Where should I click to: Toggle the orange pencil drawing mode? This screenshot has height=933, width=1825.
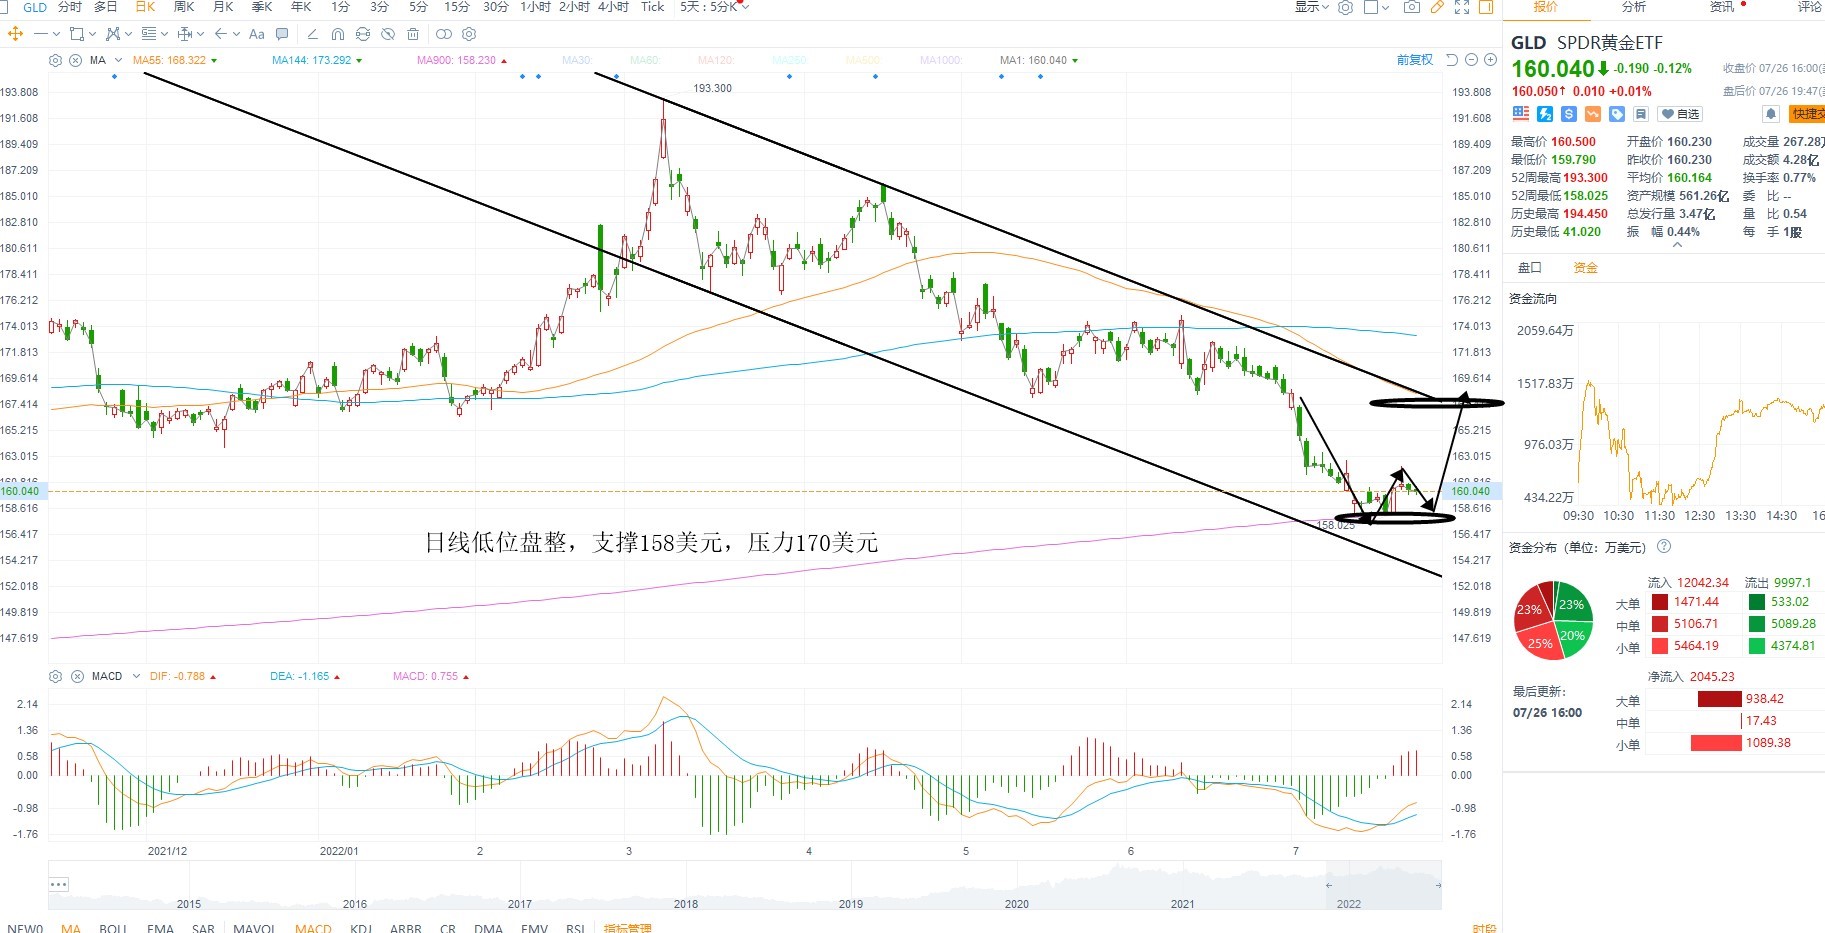(x=1437, y=7)
